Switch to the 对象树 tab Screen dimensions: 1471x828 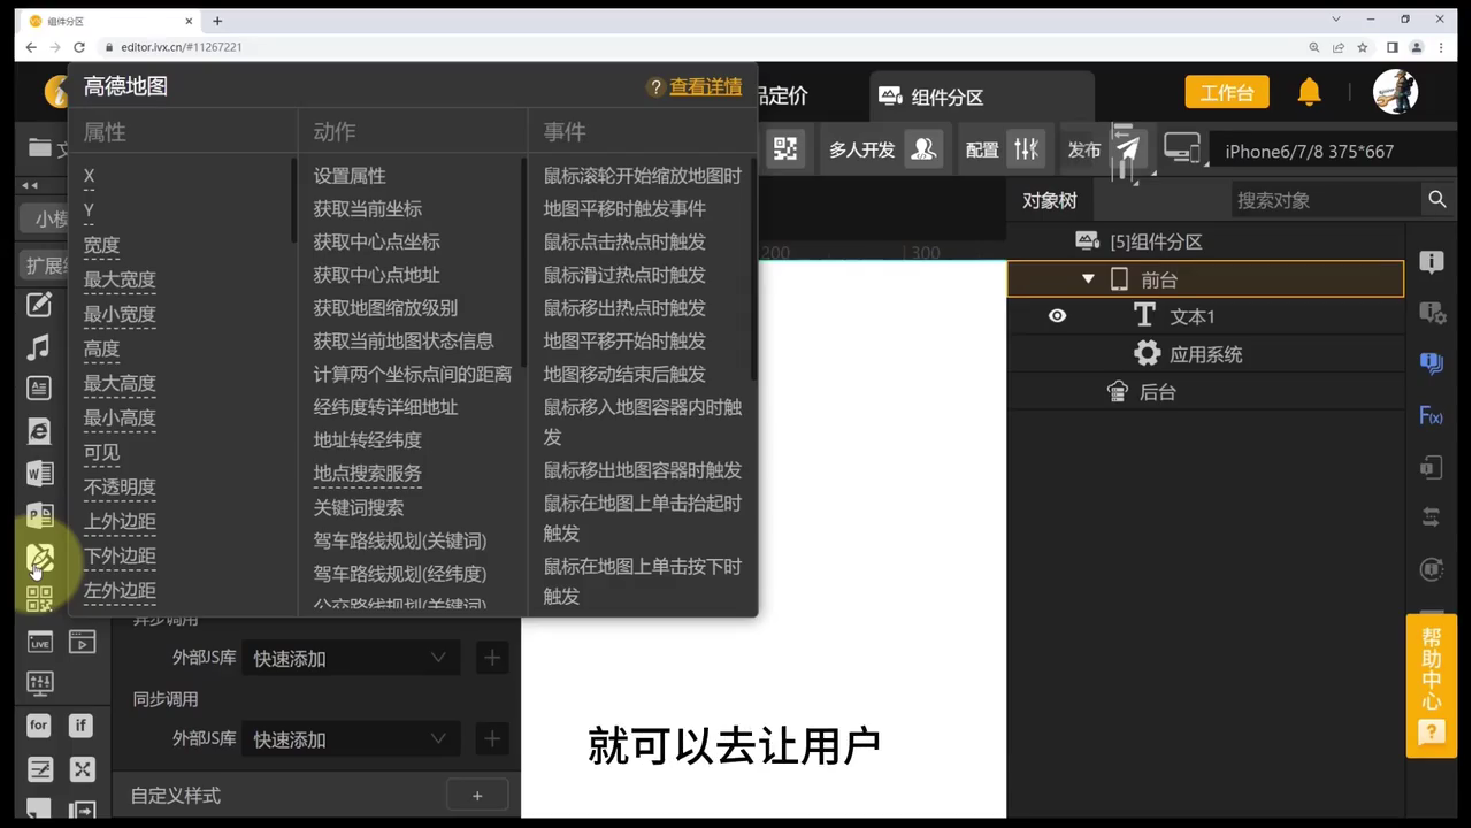1049,200
